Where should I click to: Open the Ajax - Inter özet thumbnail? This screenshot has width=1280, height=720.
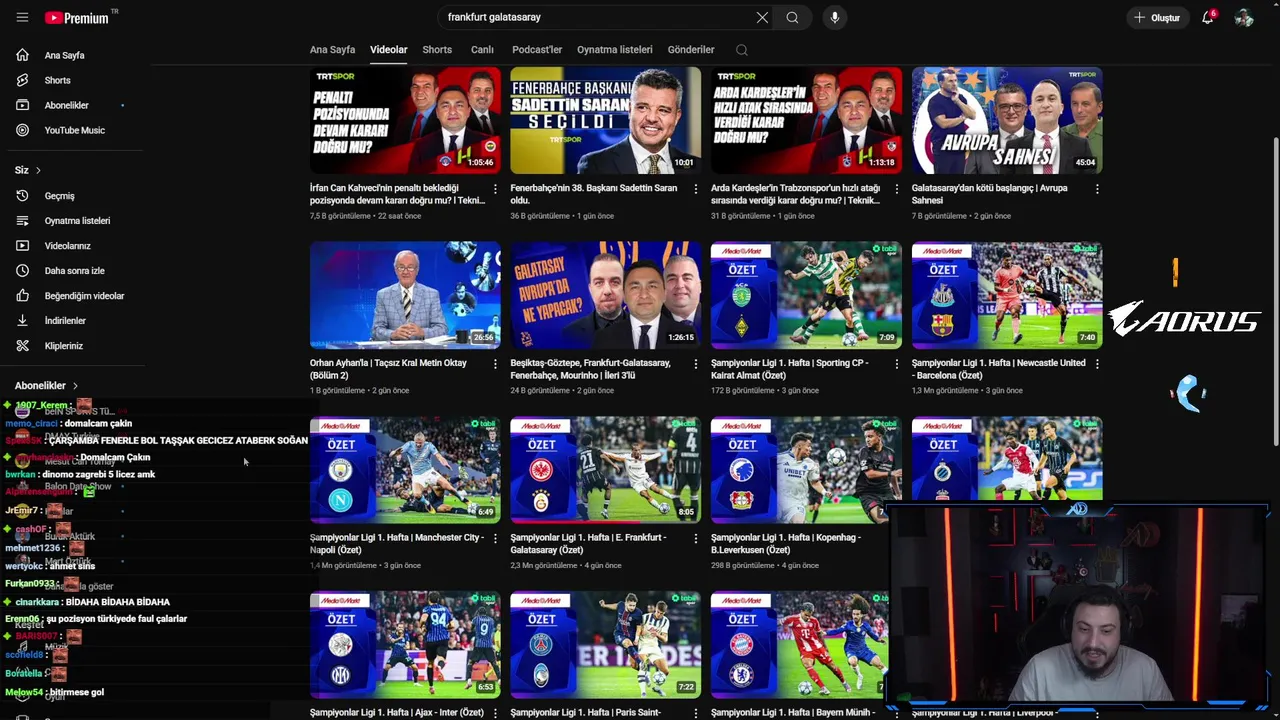coord(405,644)
